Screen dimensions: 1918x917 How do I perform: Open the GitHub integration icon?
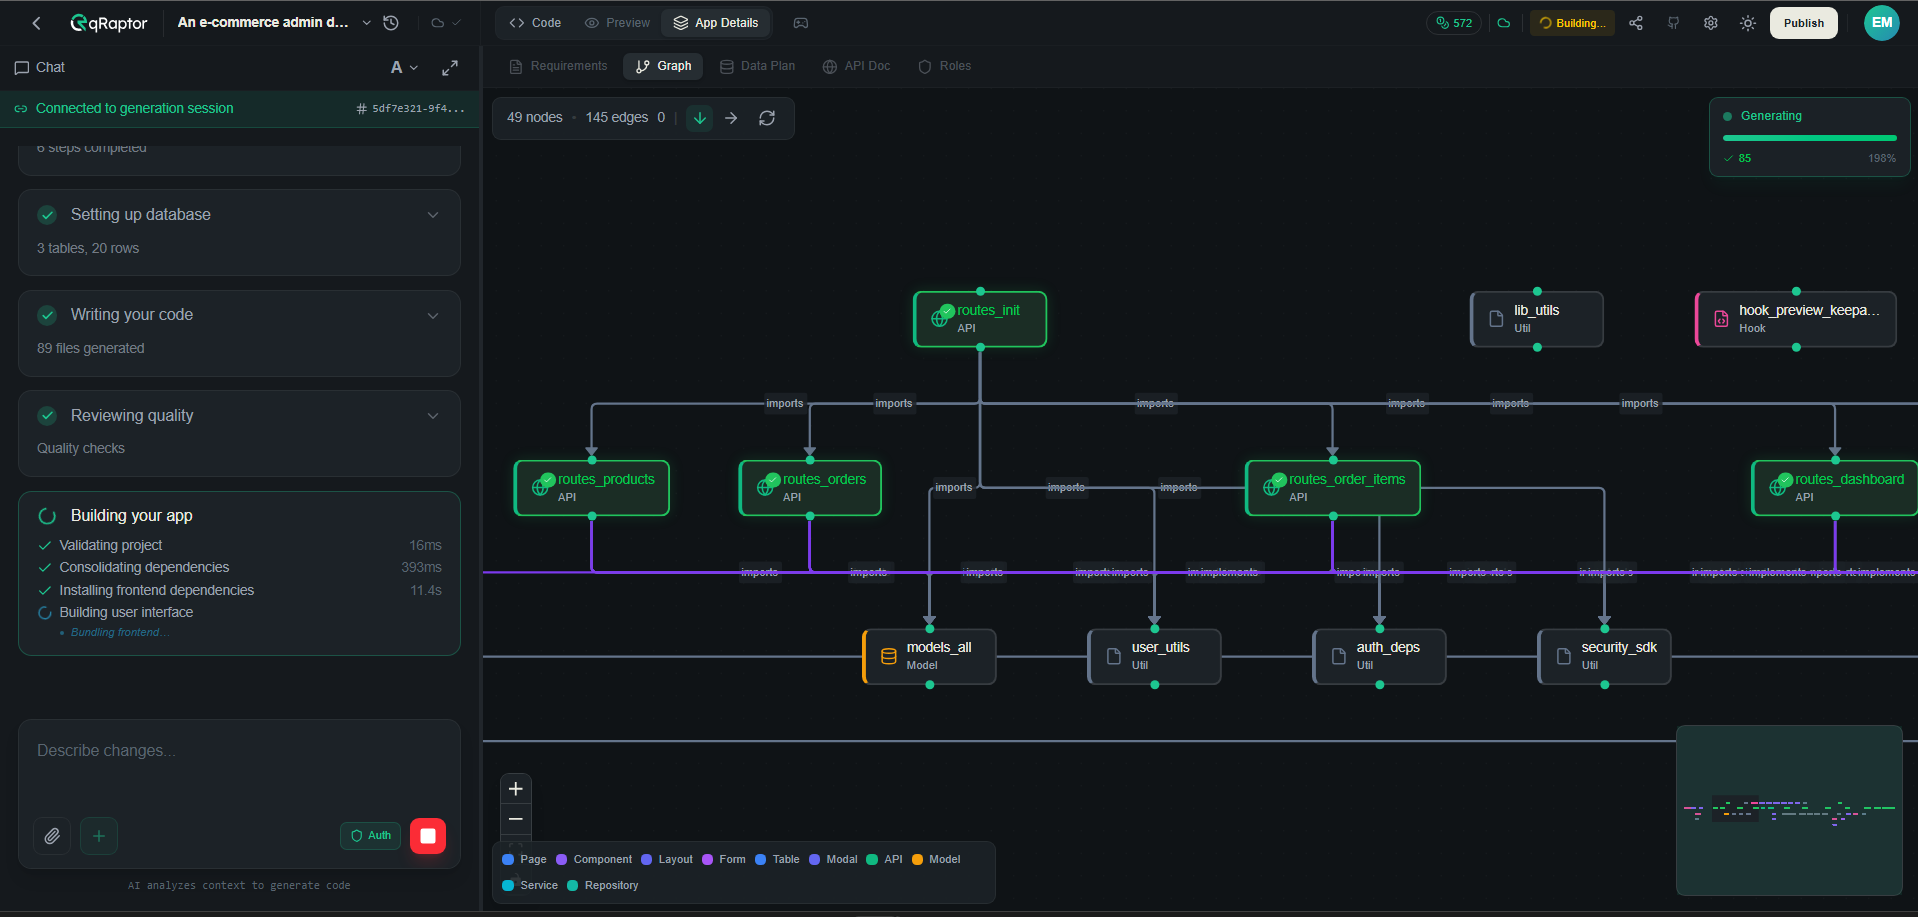[x=1673, y=23]
